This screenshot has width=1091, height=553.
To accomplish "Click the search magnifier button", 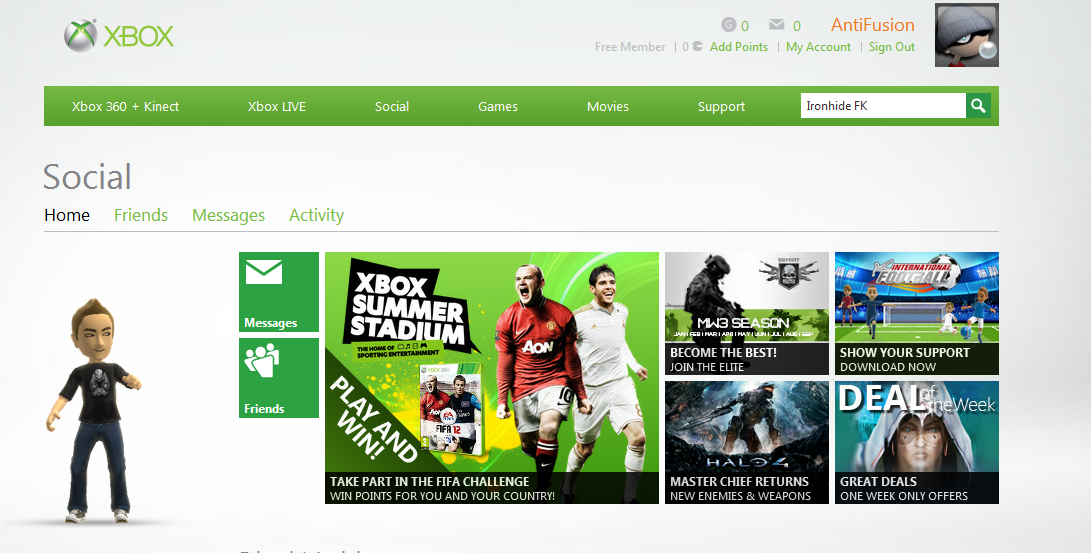I will (x=978, y=106).
